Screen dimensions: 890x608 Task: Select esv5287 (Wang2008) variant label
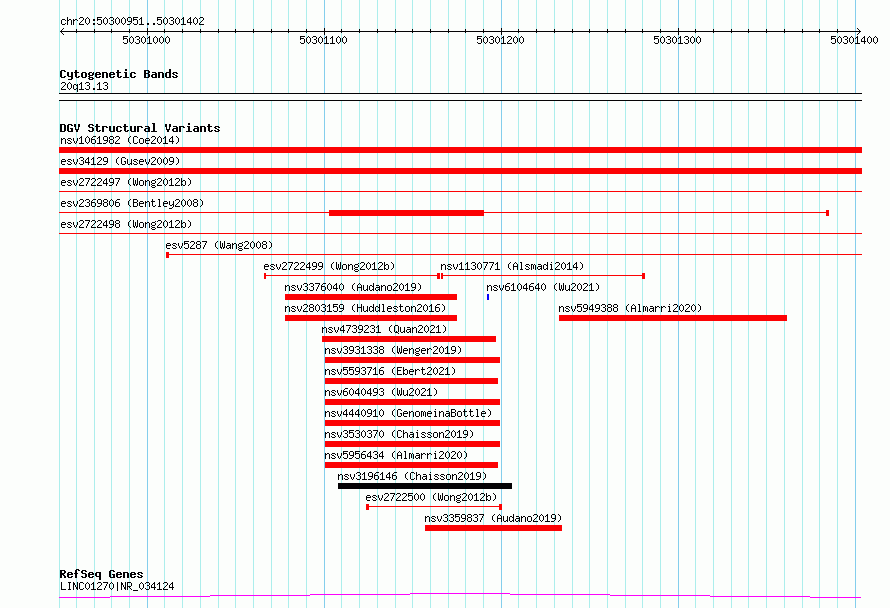(x=219, y=245)
